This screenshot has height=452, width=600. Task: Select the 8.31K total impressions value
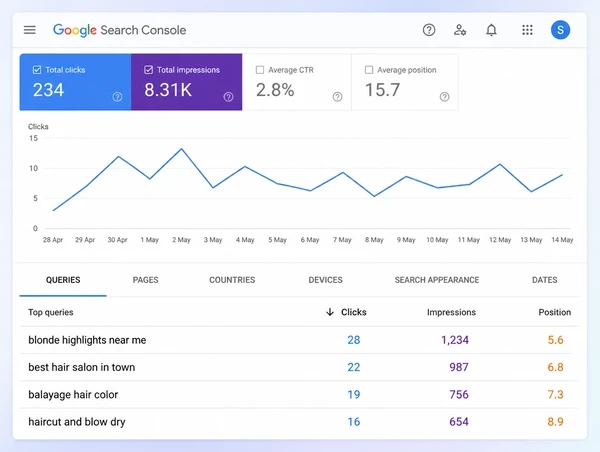[x=168, y=90]
